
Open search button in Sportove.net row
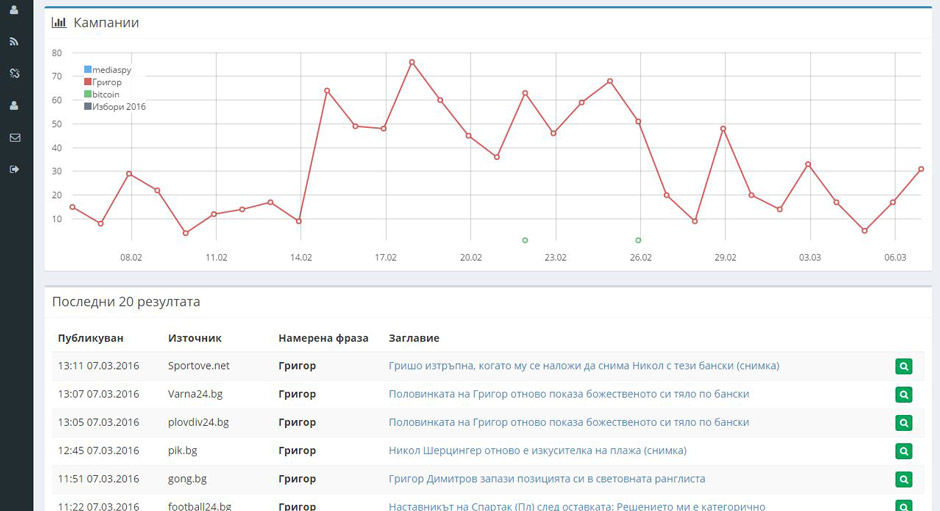pos(903,366)
